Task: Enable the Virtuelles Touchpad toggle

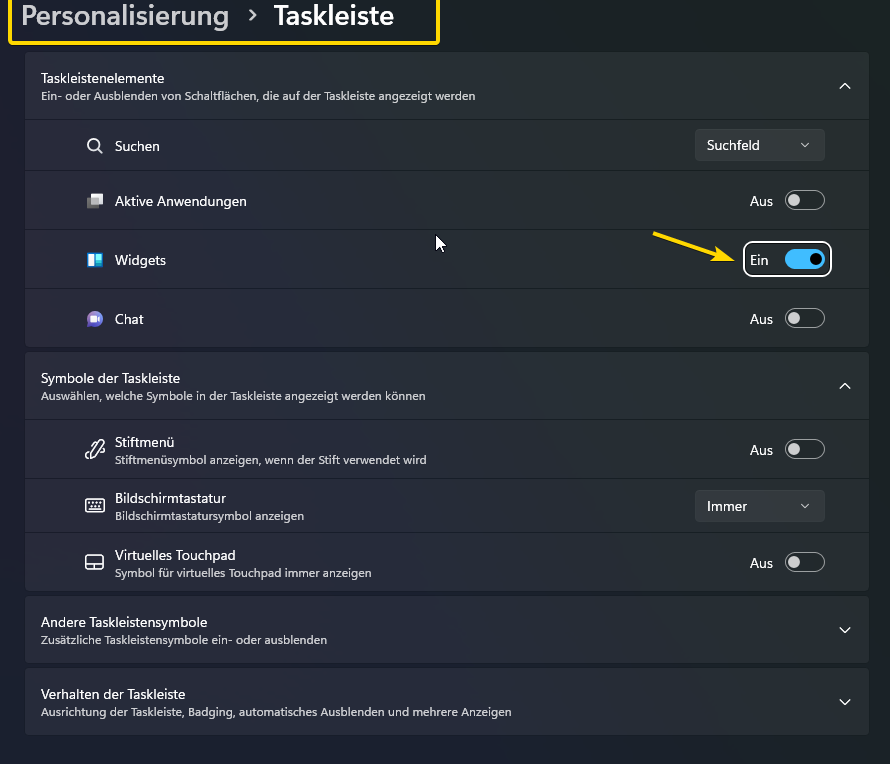Action: [x=804, y=563]
